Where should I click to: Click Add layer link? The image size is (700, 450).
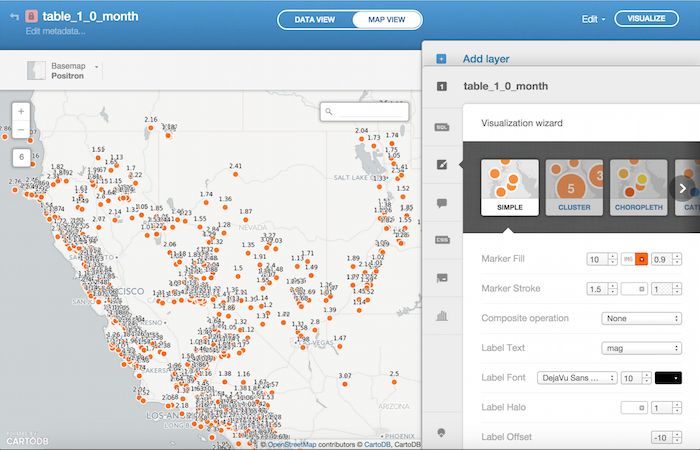tap(486, 59)
